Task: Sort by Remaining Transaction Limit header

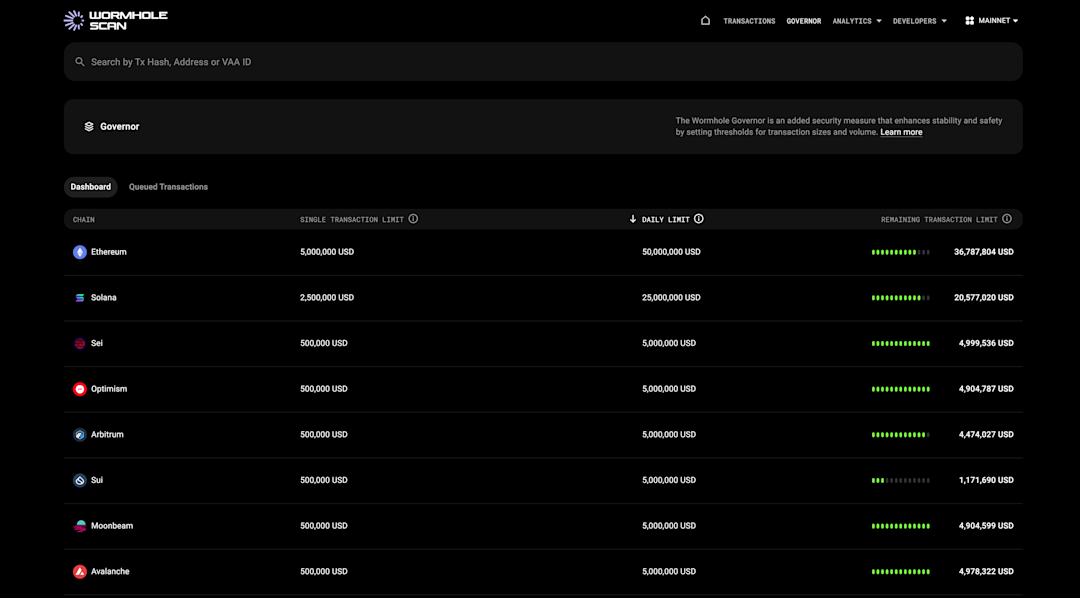Action: (939, 220)
